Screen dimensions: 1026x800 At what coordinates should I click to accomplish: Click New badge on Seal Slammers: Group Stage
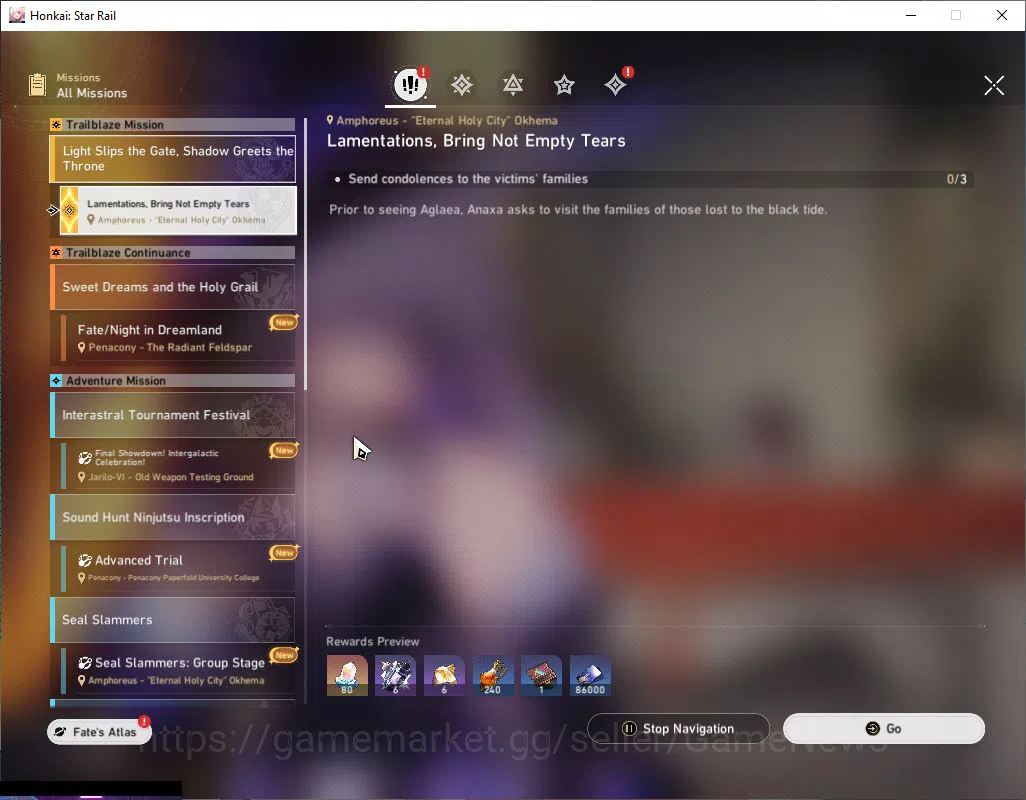click(x=284, y=655)
